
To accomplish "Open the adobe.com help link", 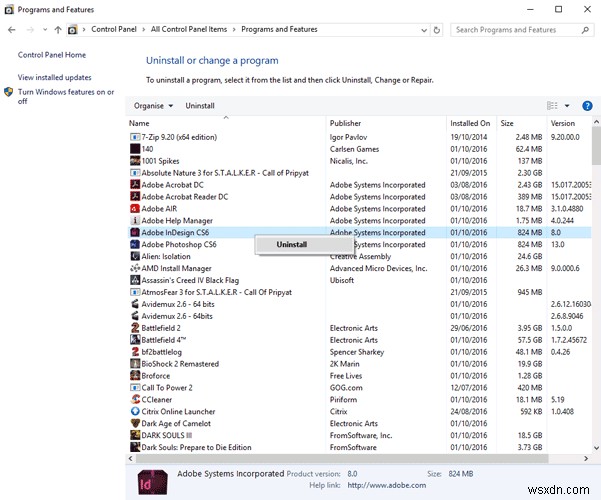I will [386, 485].
